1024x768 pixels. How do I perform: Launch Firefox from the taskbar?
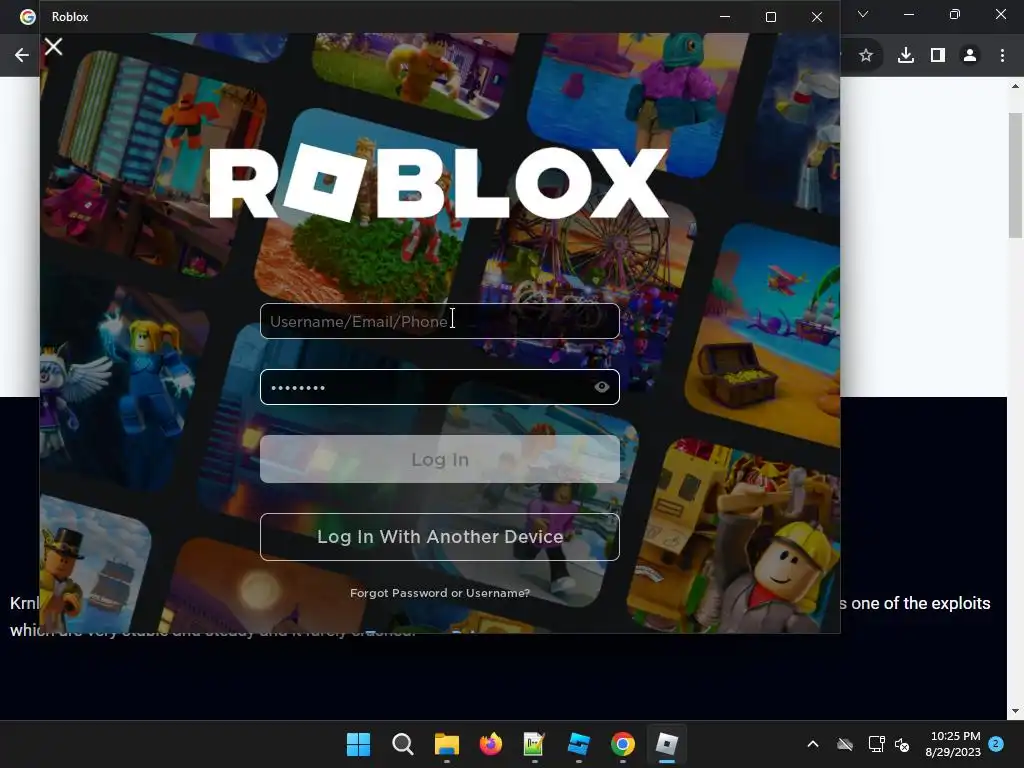[x=490, y=744]
